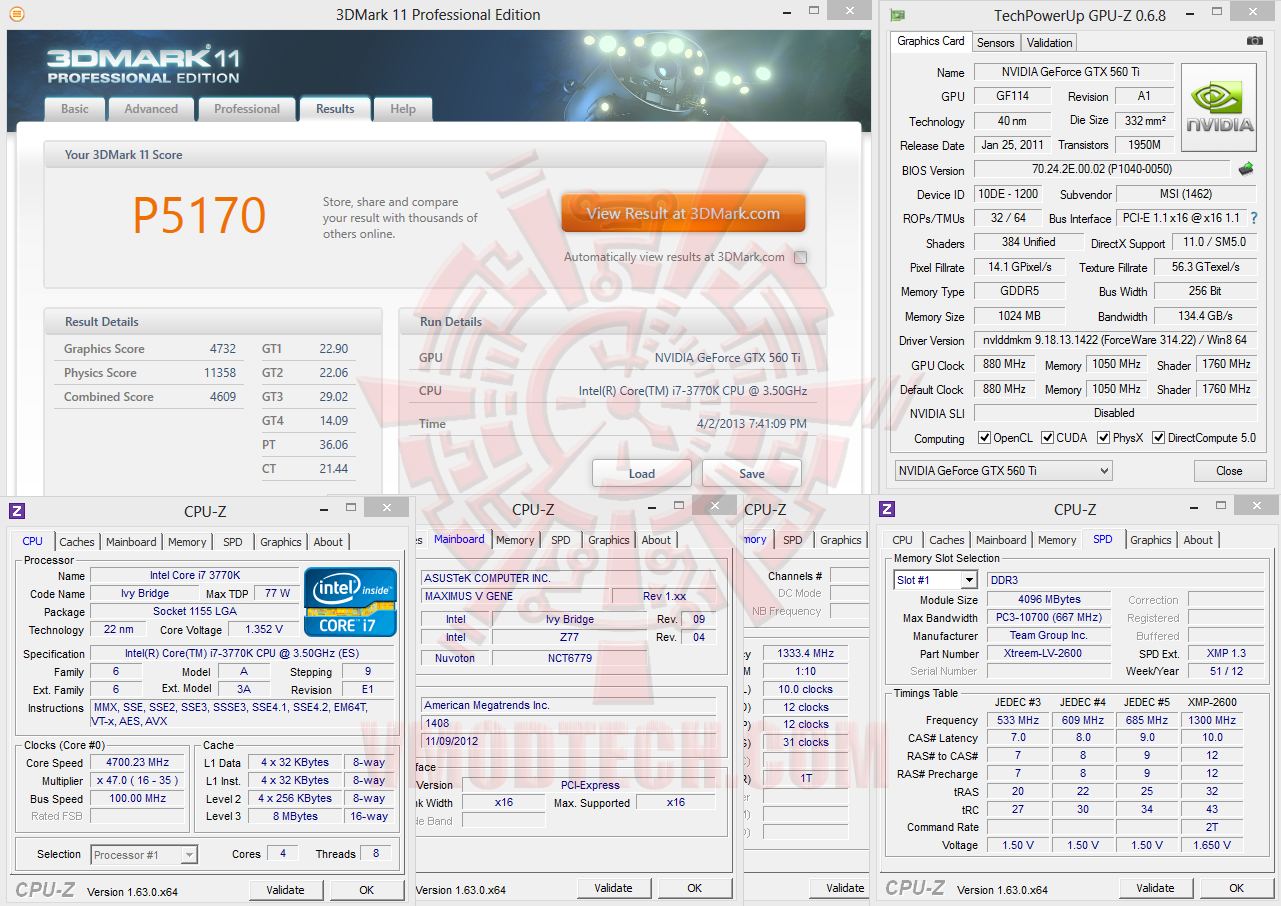Image resolution: width=1281 pixels, height=906 pixels.
Task: Toggle the DirectCompute 5.0 checkbox
Action: point(1159,438)
